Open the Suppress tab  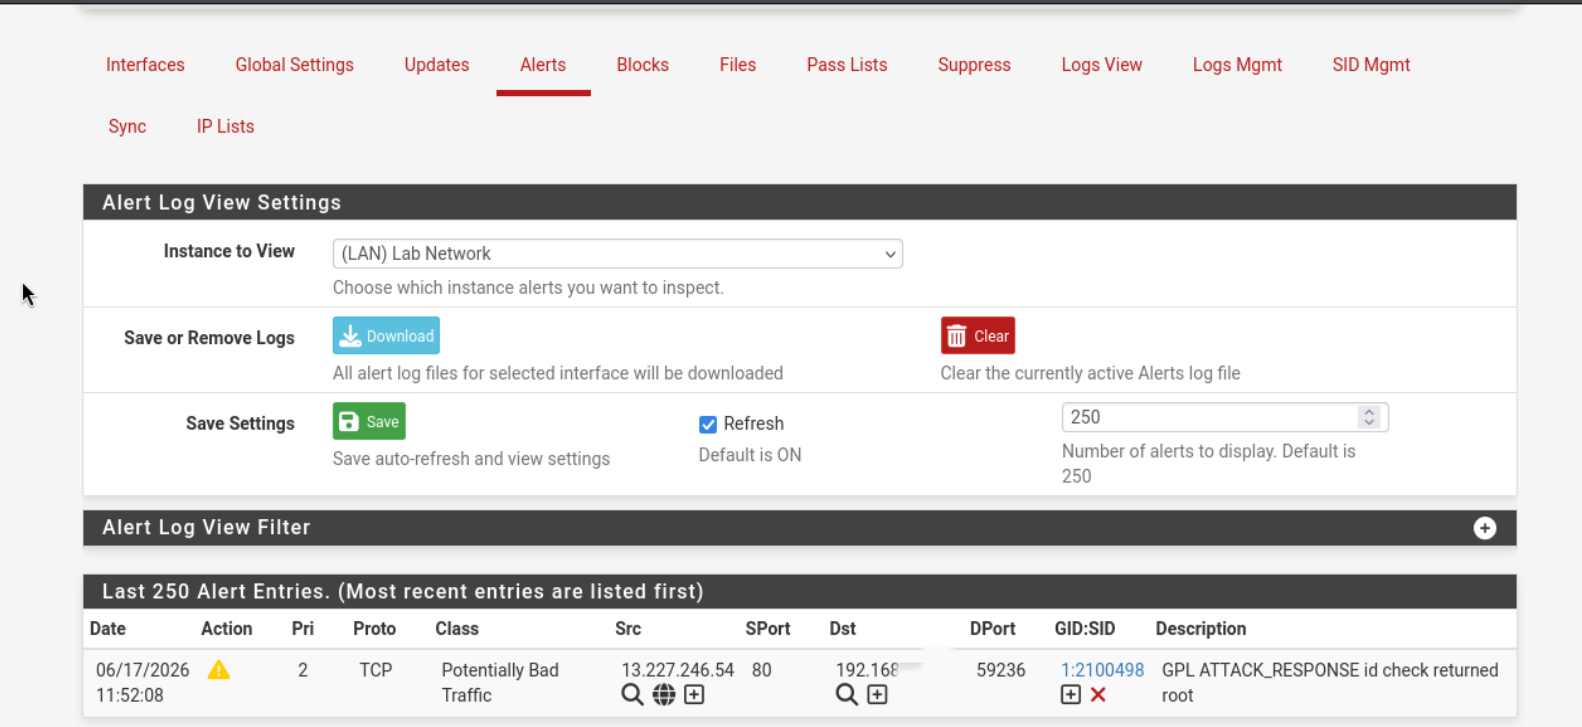pos(974,65)
